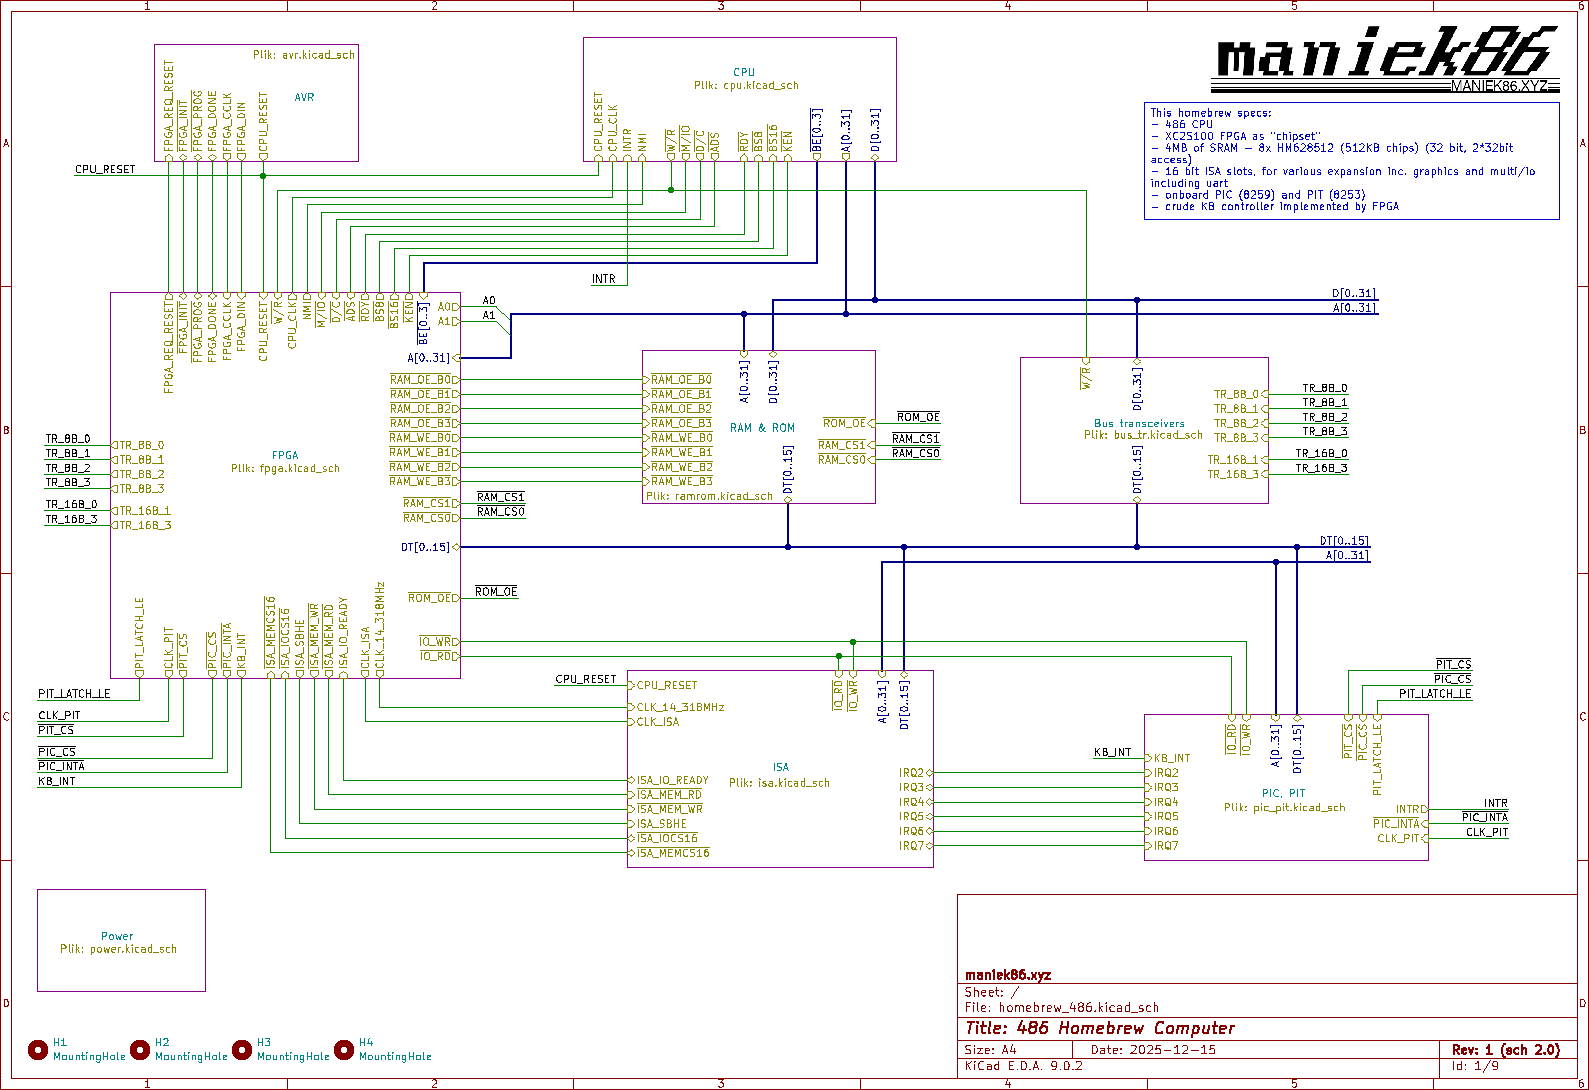Click the junction dot on the CPU_RESET wire
This screenshot has height=1090, width=1589.
click(263, 176)
